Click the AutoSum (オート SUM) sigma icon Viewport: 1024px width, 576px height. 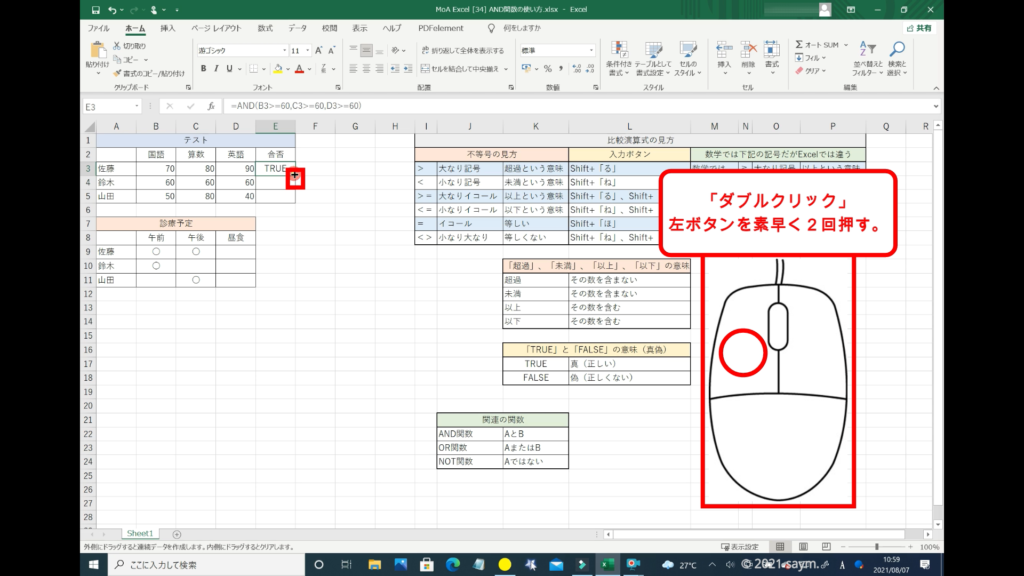tap(799, 45)
